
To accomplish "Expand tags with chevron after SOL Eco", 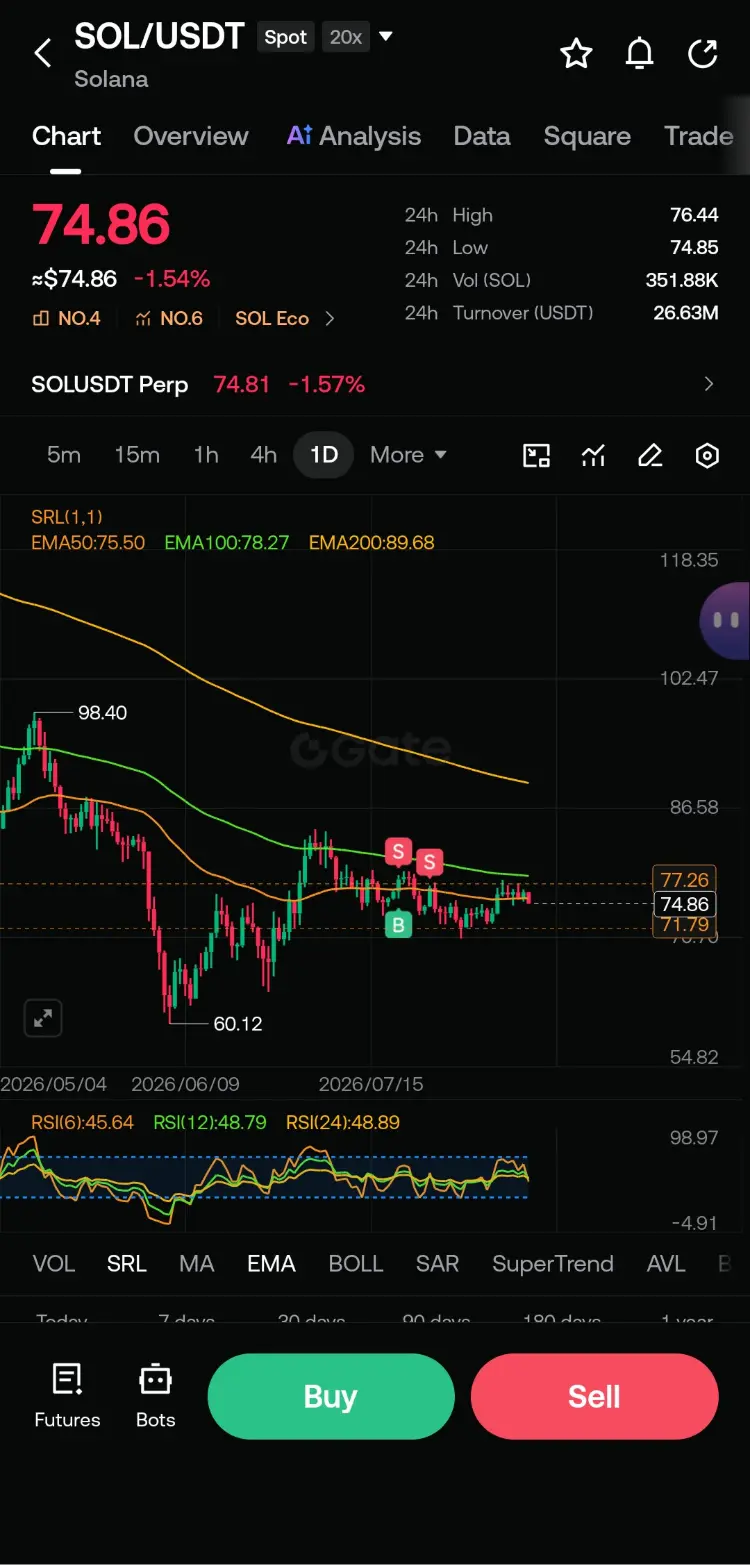I will [330, 319].
